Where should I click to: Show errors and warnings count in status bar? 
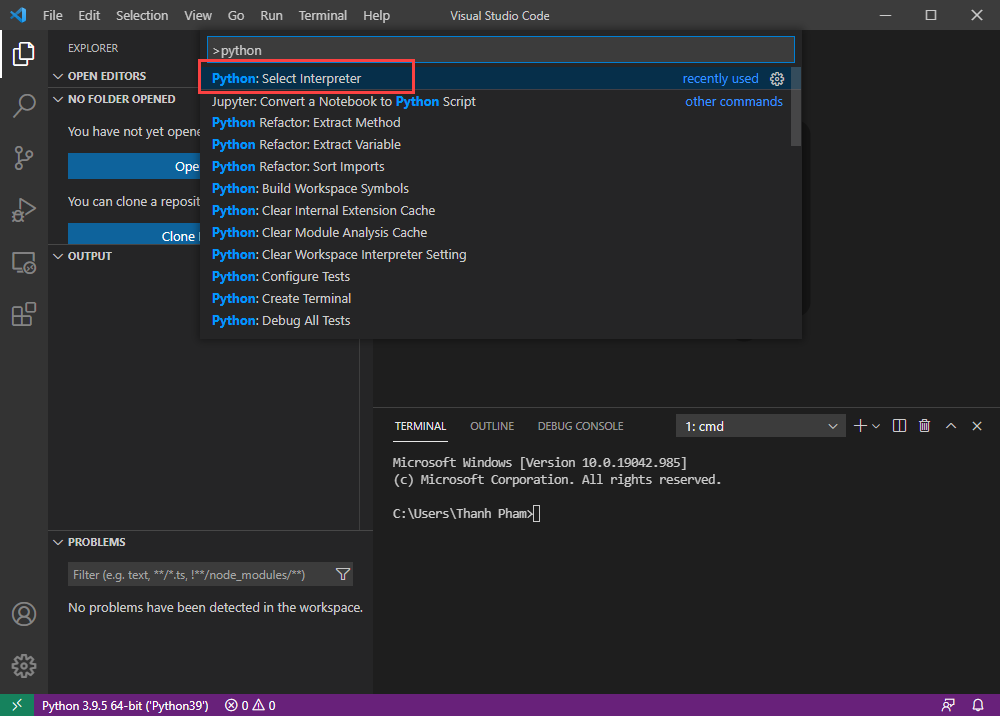(250, 705)
